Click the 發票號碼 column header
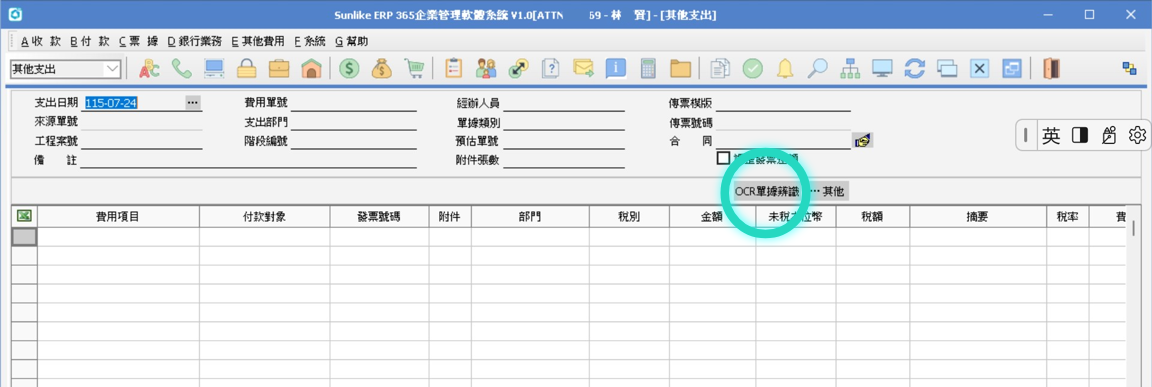 [x=379, y=217]
